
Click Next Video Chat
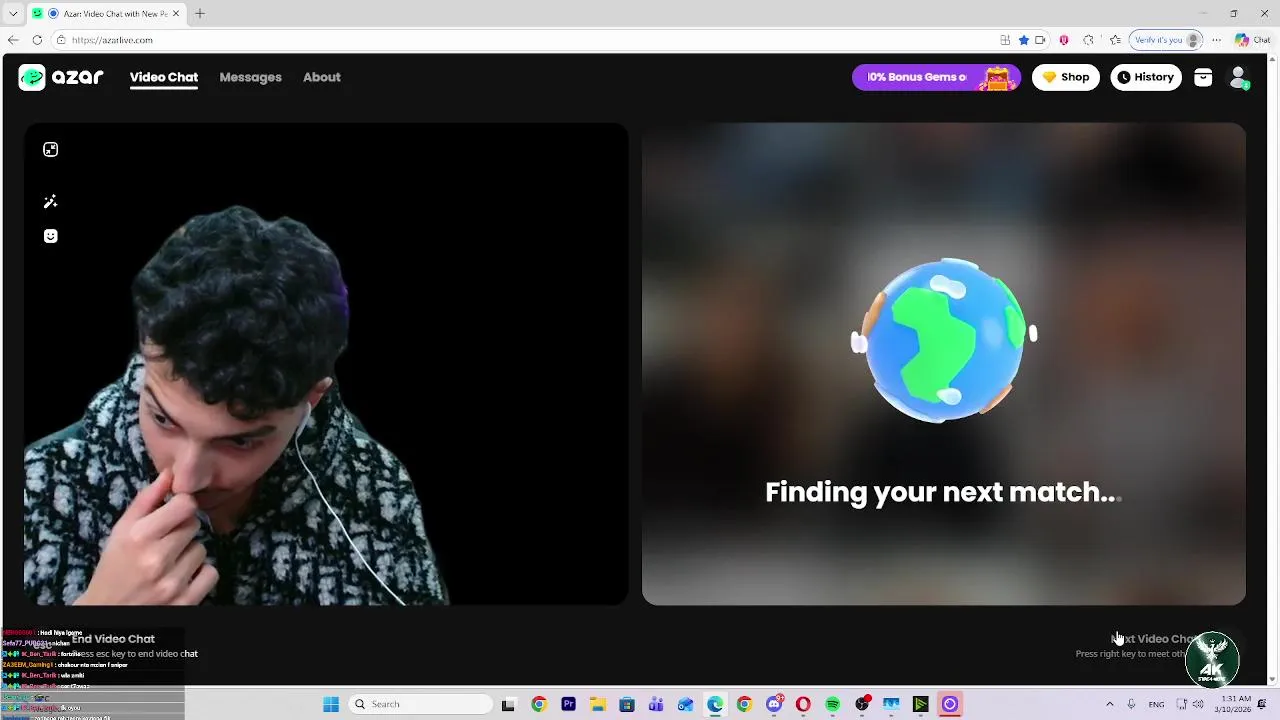[1155, 639]
